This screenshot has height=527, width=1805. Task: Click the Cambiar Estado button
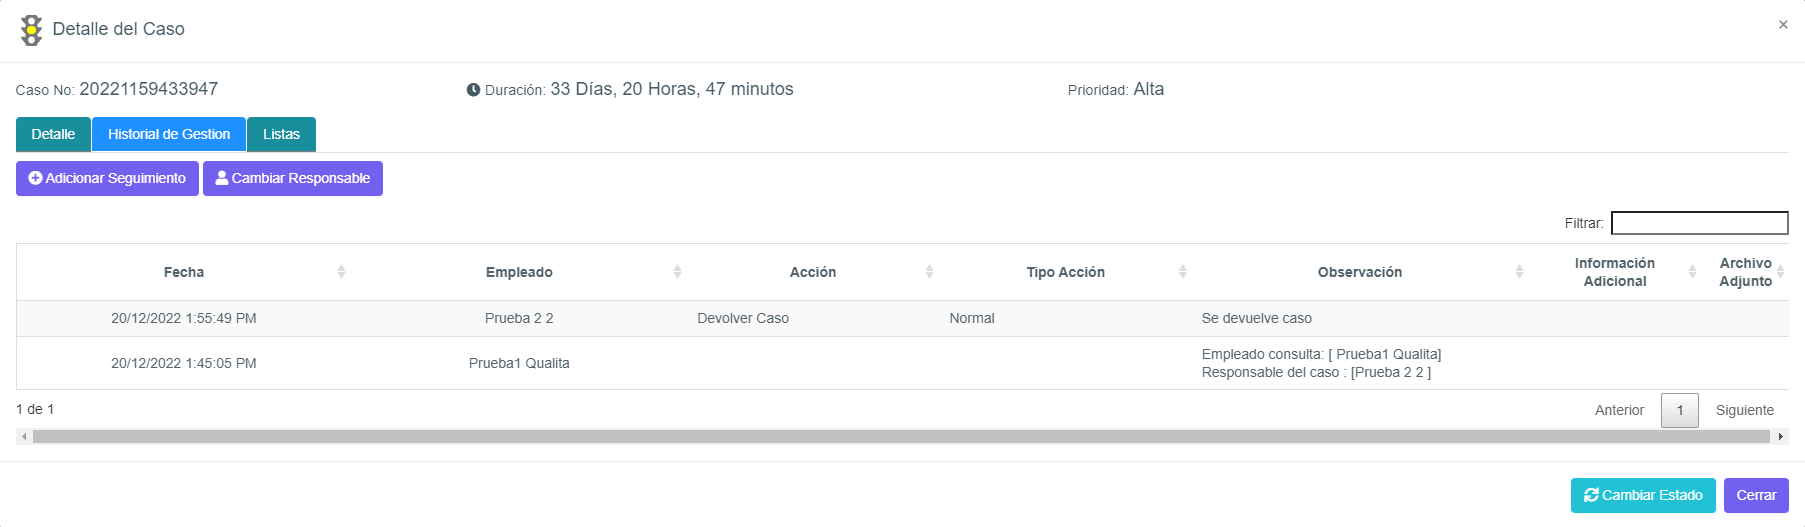[1643, 495]
